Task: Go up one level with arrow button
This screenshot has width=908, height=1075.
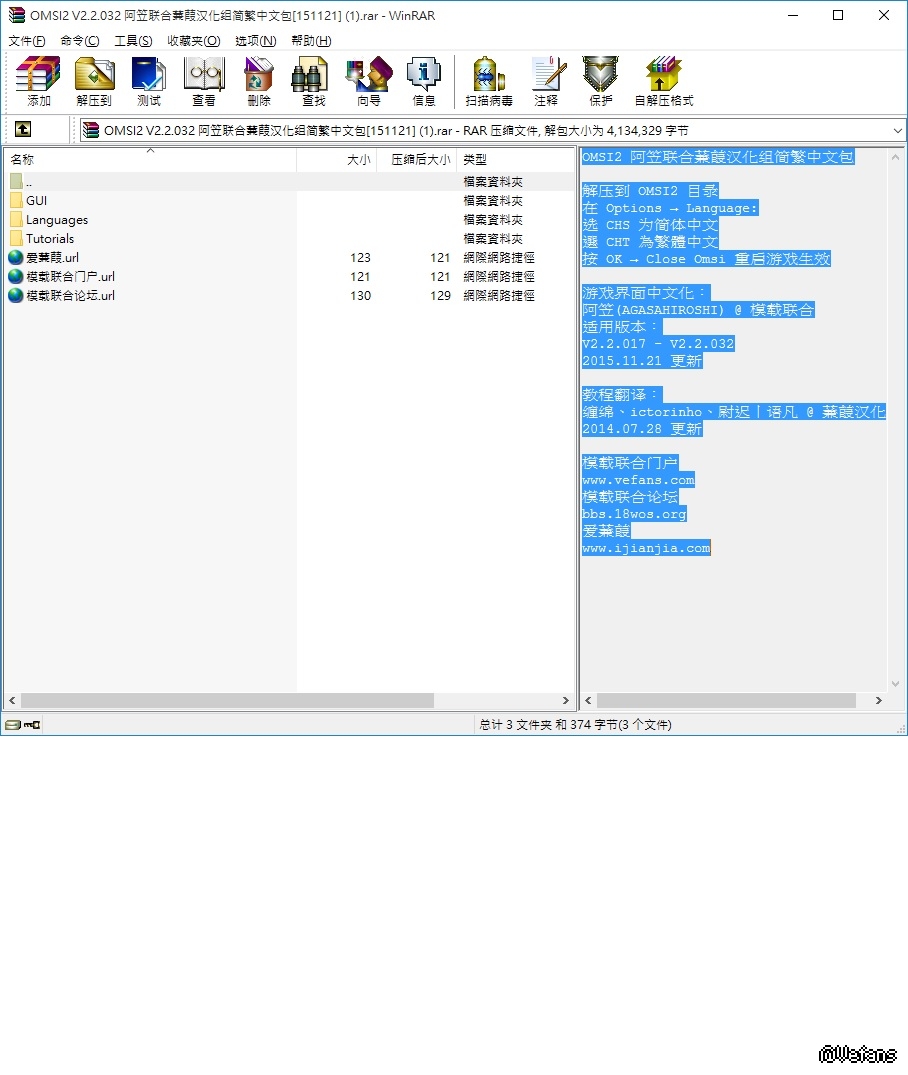Action: 23,129
